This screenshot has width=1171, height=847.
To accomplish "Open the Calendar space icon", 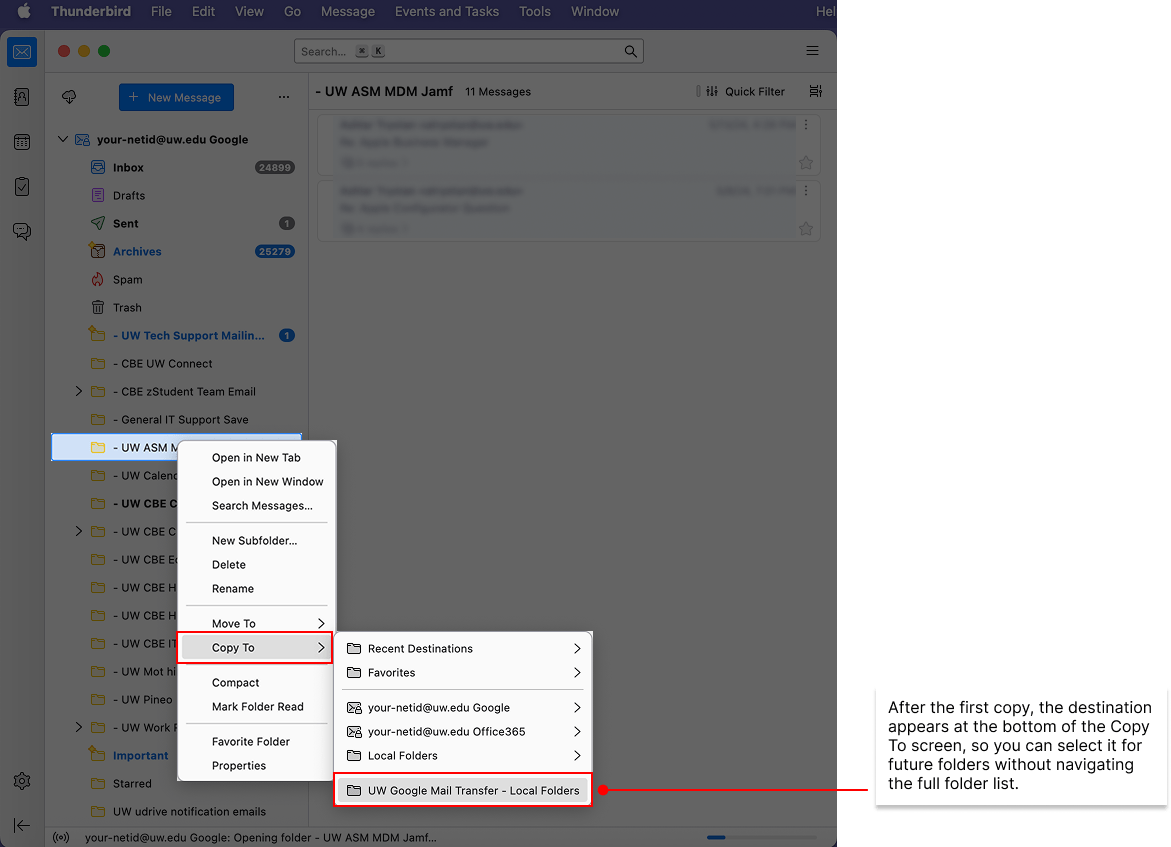I will tap(22, 142).
